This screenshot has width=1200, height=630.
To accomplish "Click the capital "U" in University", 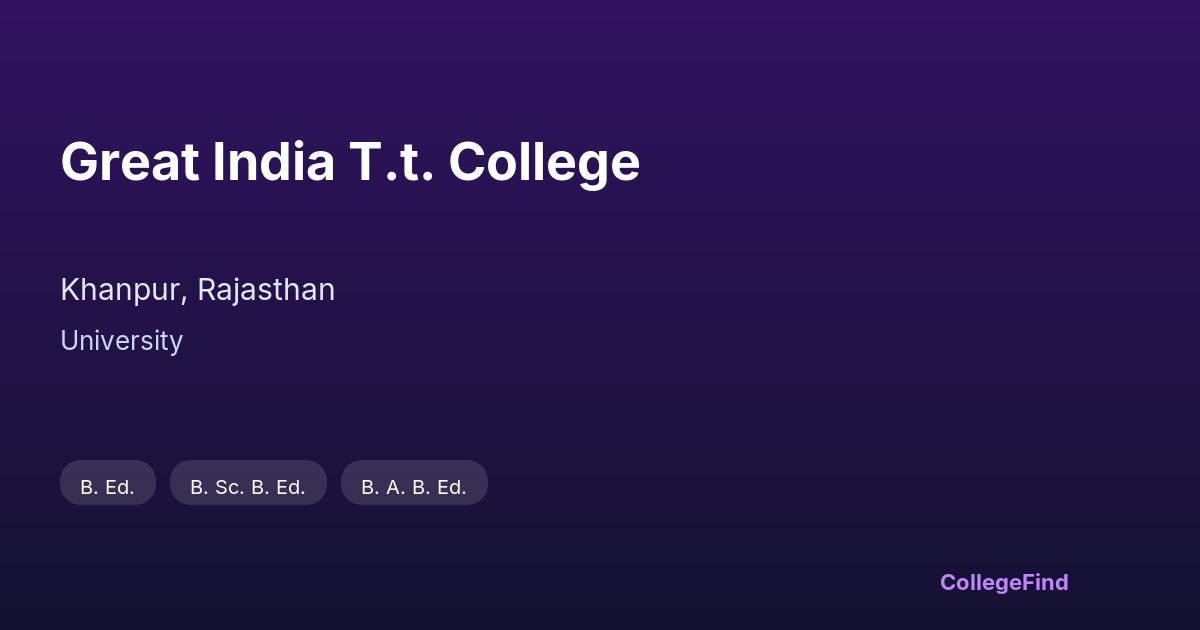I will tap(68, 341).
